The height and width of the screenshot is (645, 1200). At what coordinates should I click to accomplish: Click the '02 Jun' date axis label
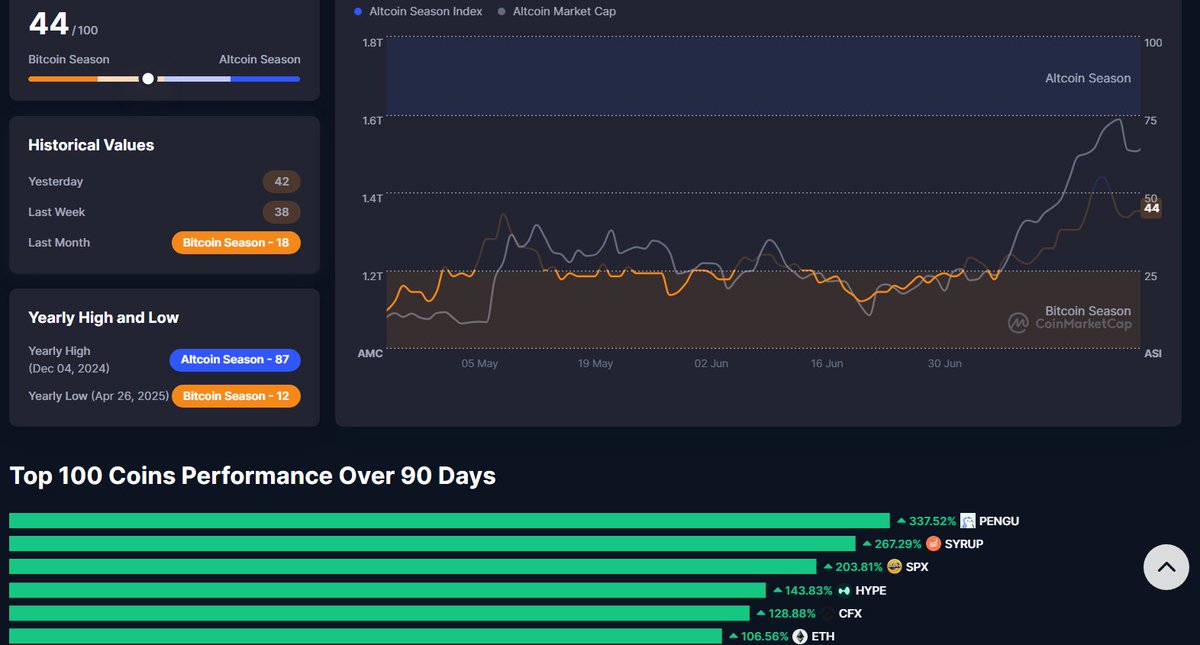[x=711, y=364]
